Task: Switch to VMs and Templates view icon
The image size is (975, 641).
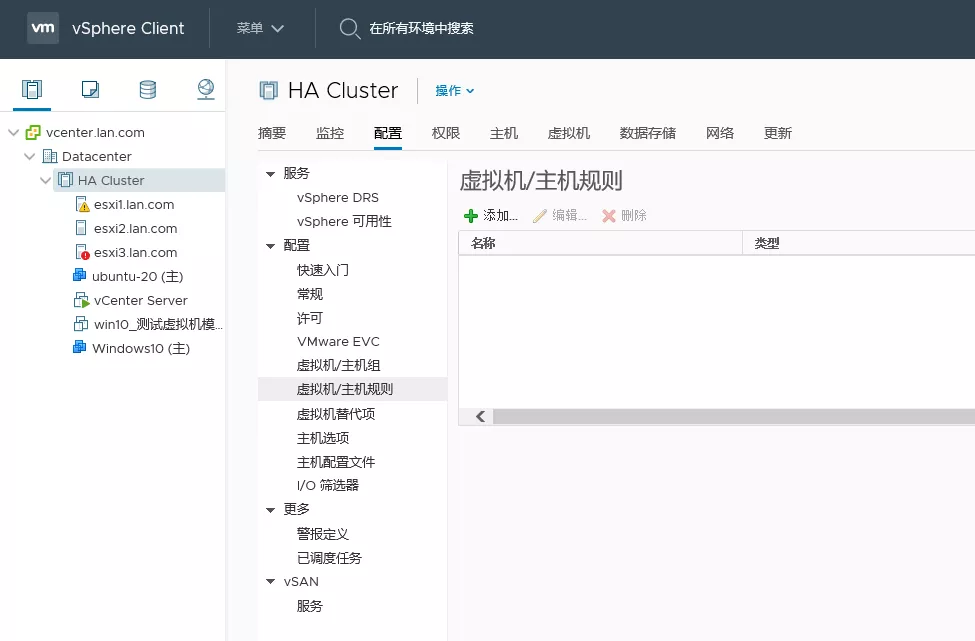Action: tap(90, 90)
